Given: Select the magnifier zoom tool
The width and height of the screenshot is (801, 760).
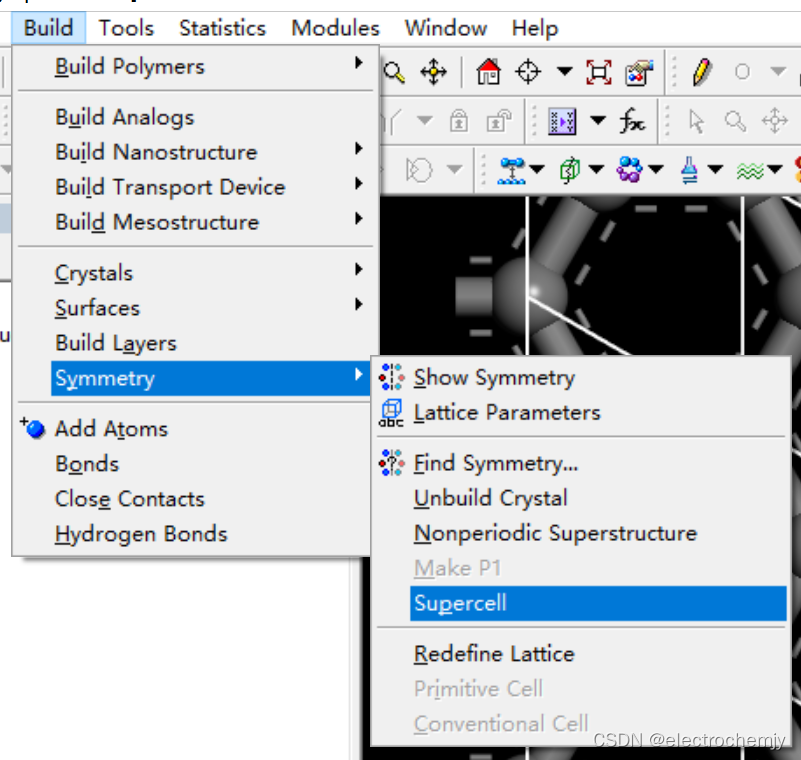Looking at the screenshot, I should point(394,72).
